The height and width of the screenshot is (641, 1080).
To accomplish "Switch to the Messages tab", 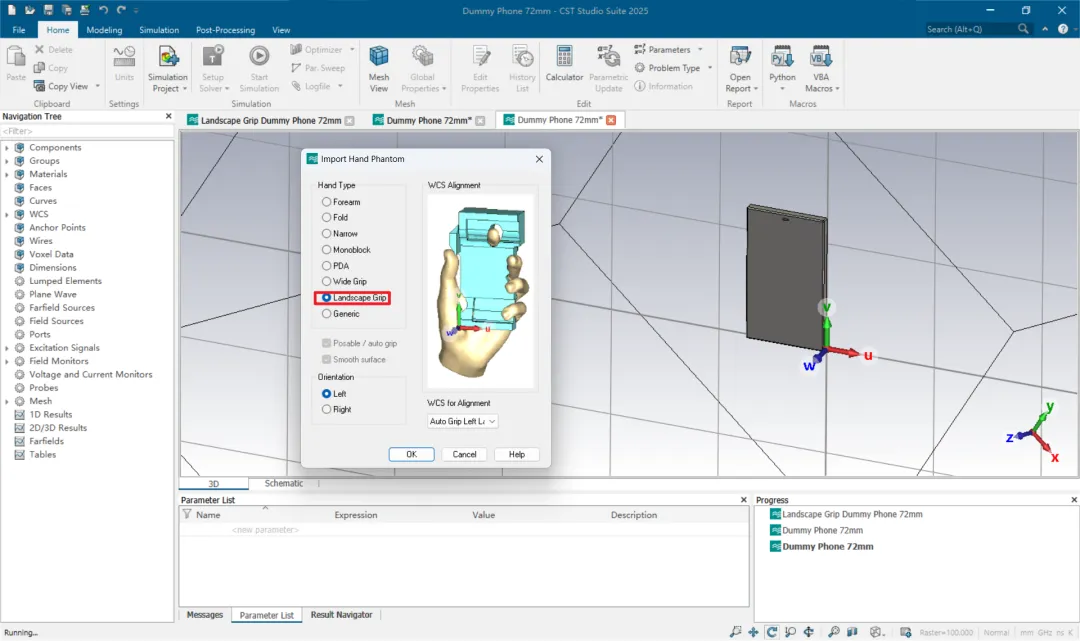I will coord(205,615).
